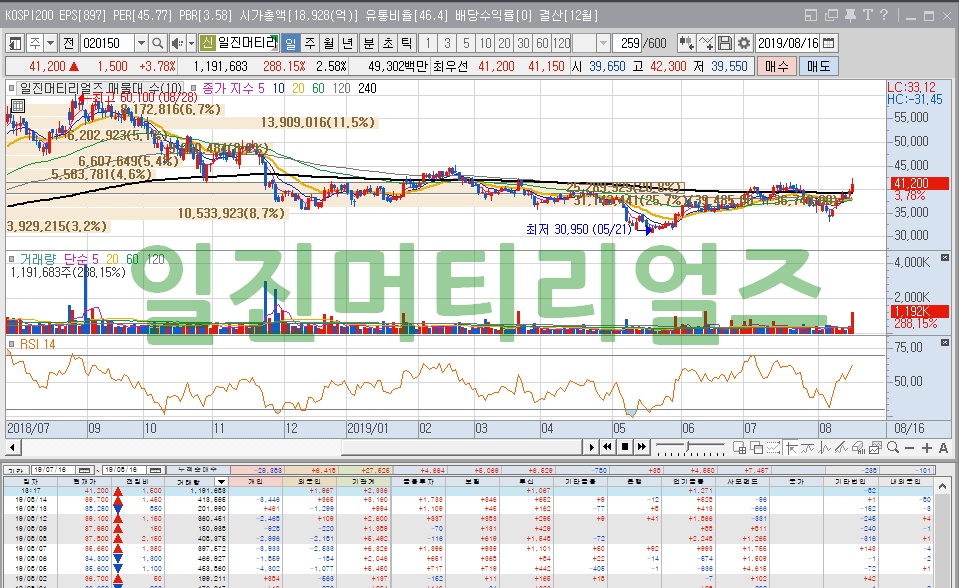The height and width of the screenshot is (588, 959).
Task: Adjust the playback speed slider handle
Action: [x=689, y=446]
